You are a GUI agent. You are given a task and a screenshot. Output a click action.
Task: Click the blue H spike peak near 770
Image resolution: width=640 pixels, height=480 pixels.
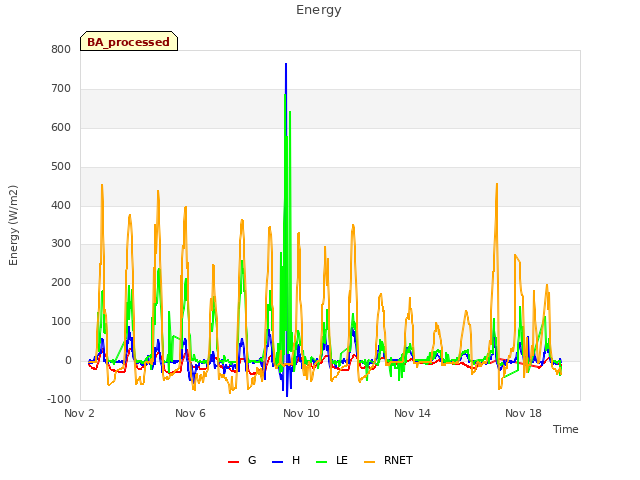point(286,64)
